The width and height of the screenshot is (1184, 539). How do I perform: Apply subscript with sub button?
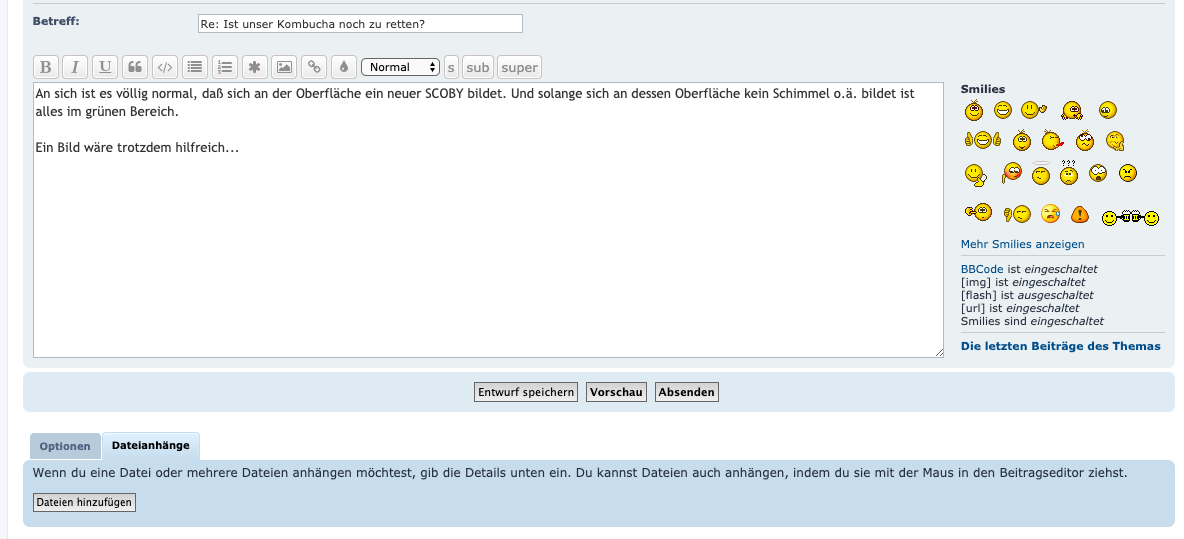(x=478, y=67)
